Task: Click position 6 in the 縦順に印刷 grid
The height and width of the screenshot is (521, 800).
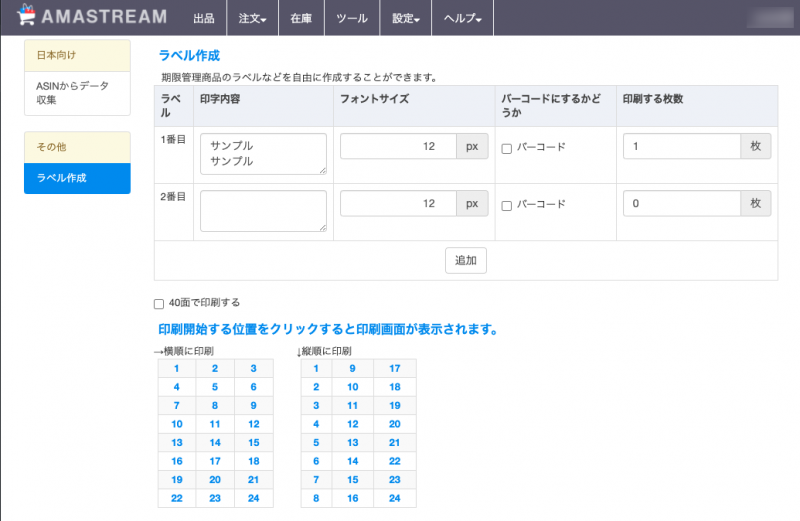Action: tap(316, 461)
